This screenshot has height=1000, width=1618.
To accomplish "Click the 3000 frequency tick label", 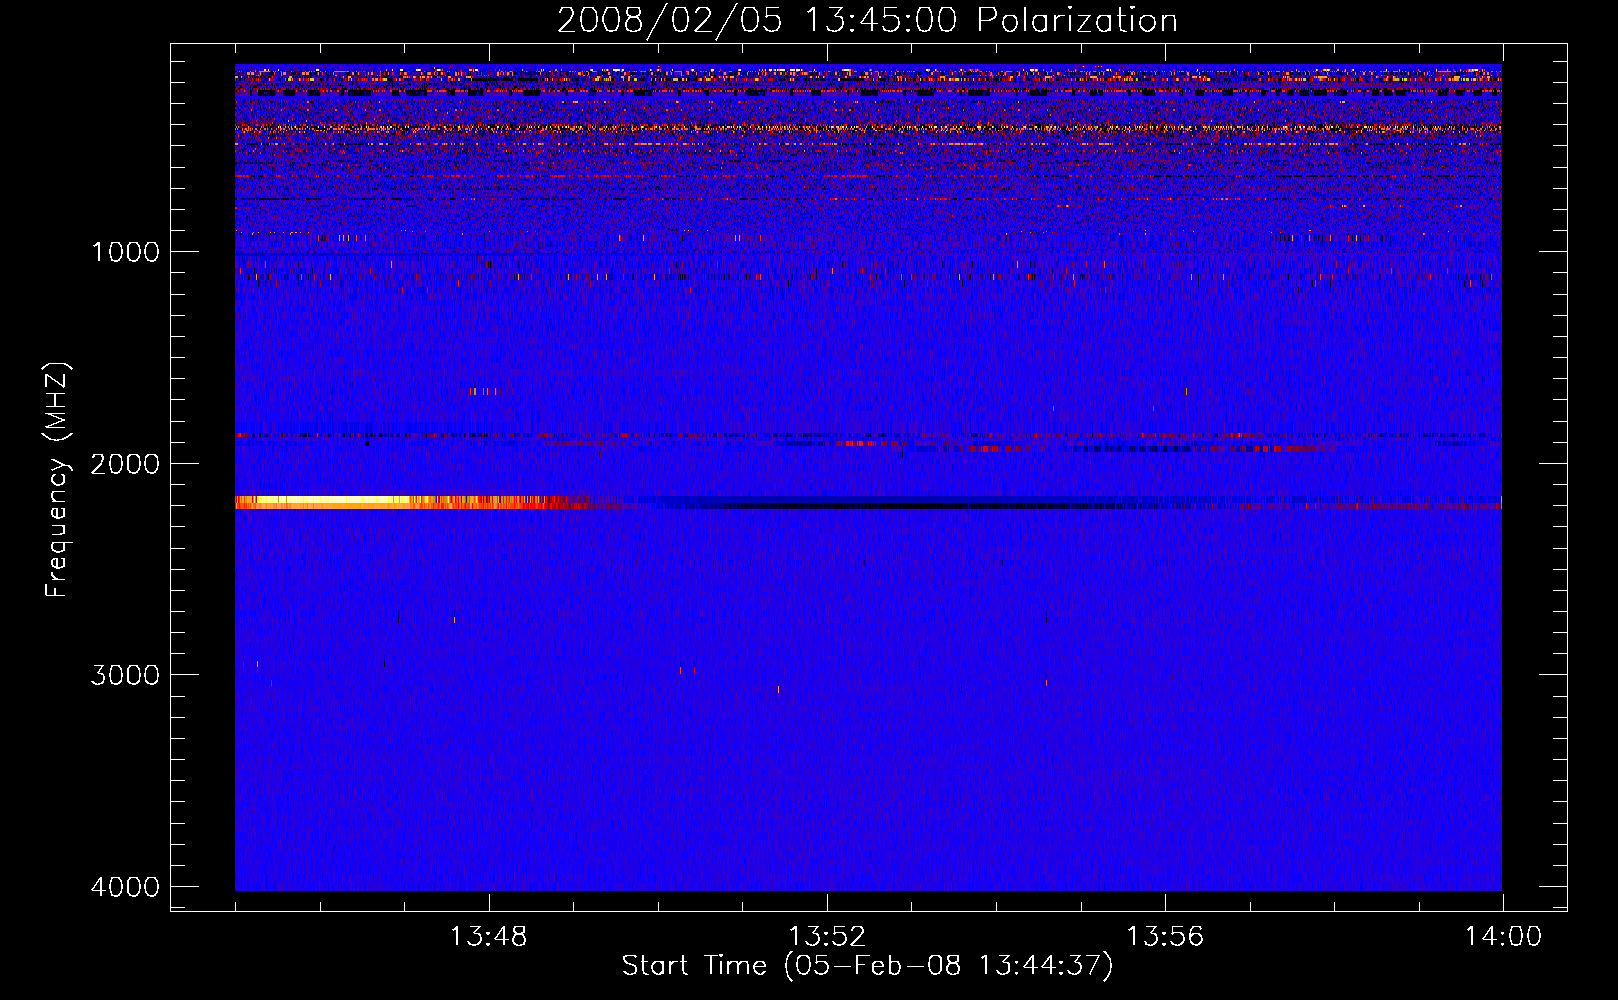I will click(x=125, y=675).
